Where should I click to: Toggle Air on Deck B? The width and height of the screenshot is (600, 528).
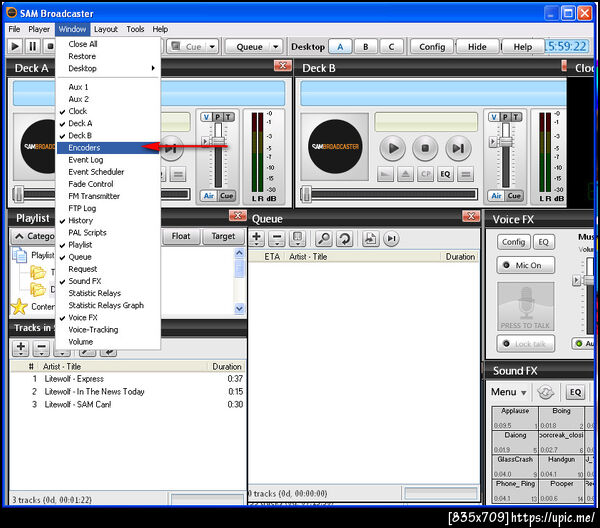coord(496,196)
